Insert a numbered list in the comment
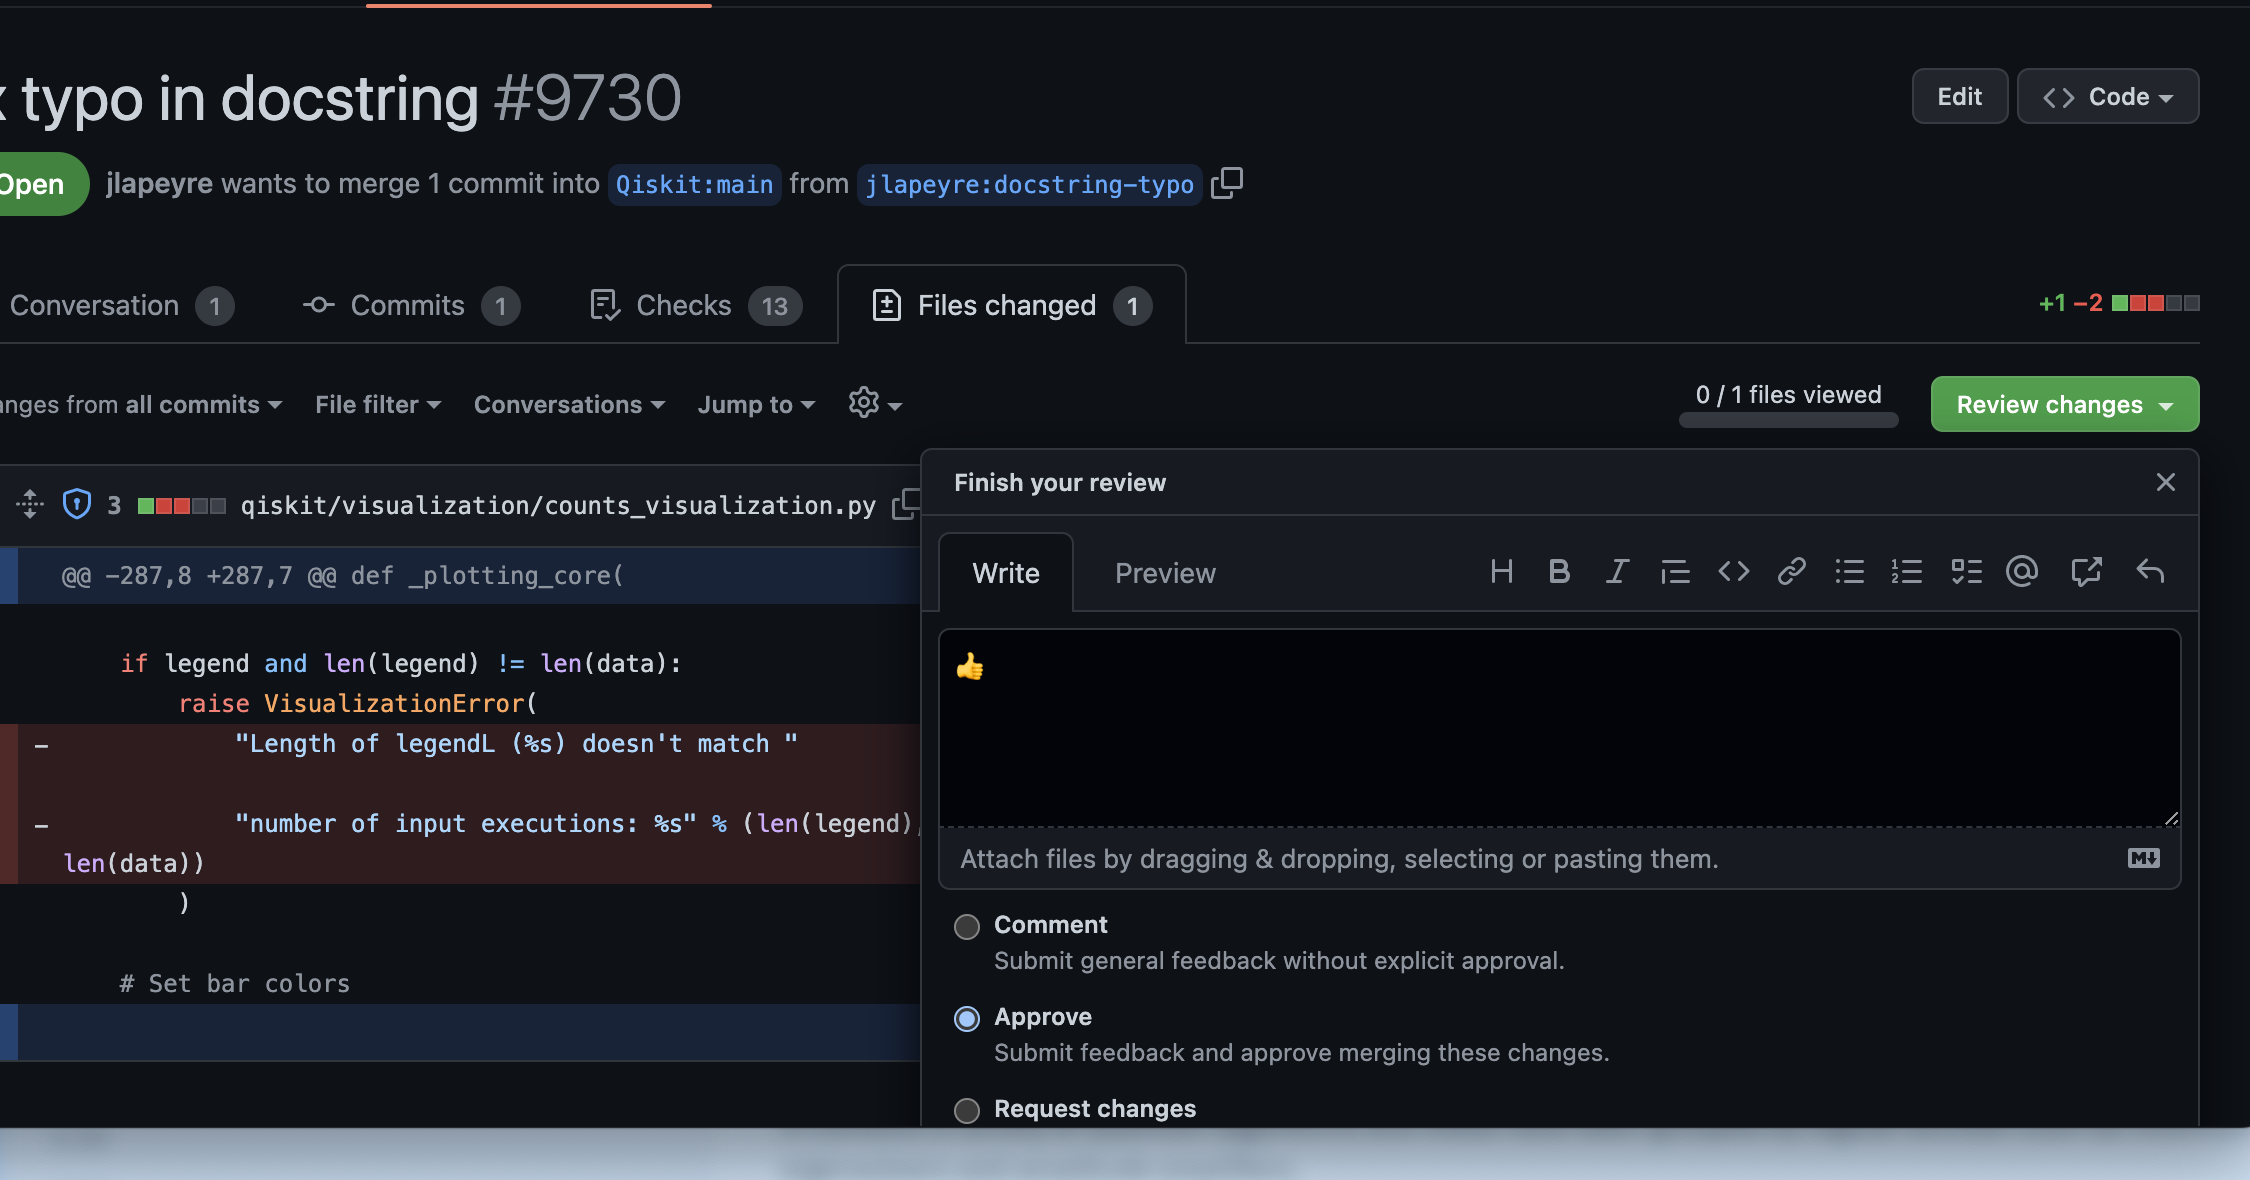This screenshot has height=1180, width=2250. click(1907, 572)
